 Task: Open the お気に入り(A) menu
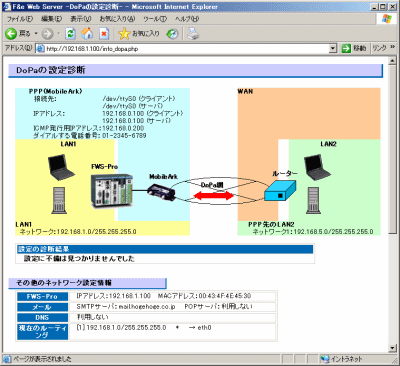[x=117, y=19]
